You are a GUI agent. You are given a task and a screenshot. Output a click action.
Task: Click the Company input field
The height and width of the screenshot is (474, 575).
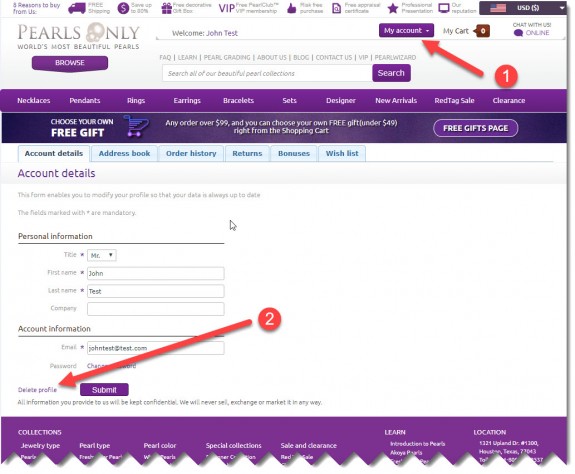tap(155, 309)
